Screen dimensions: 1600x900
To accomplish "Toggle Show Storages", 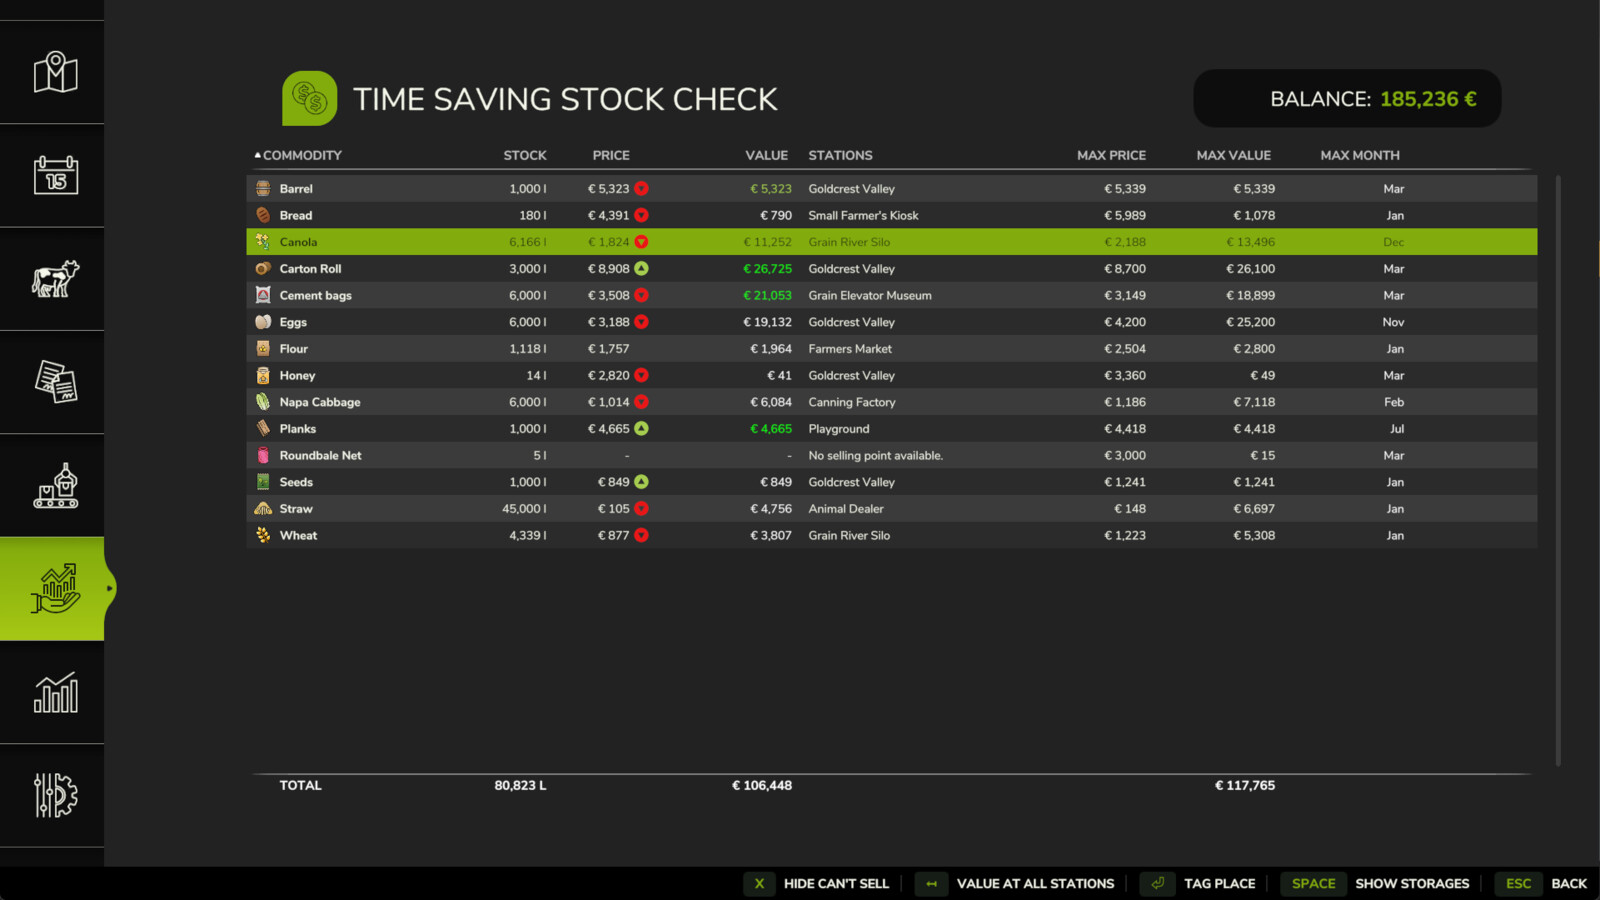I will coord(1412,884).
